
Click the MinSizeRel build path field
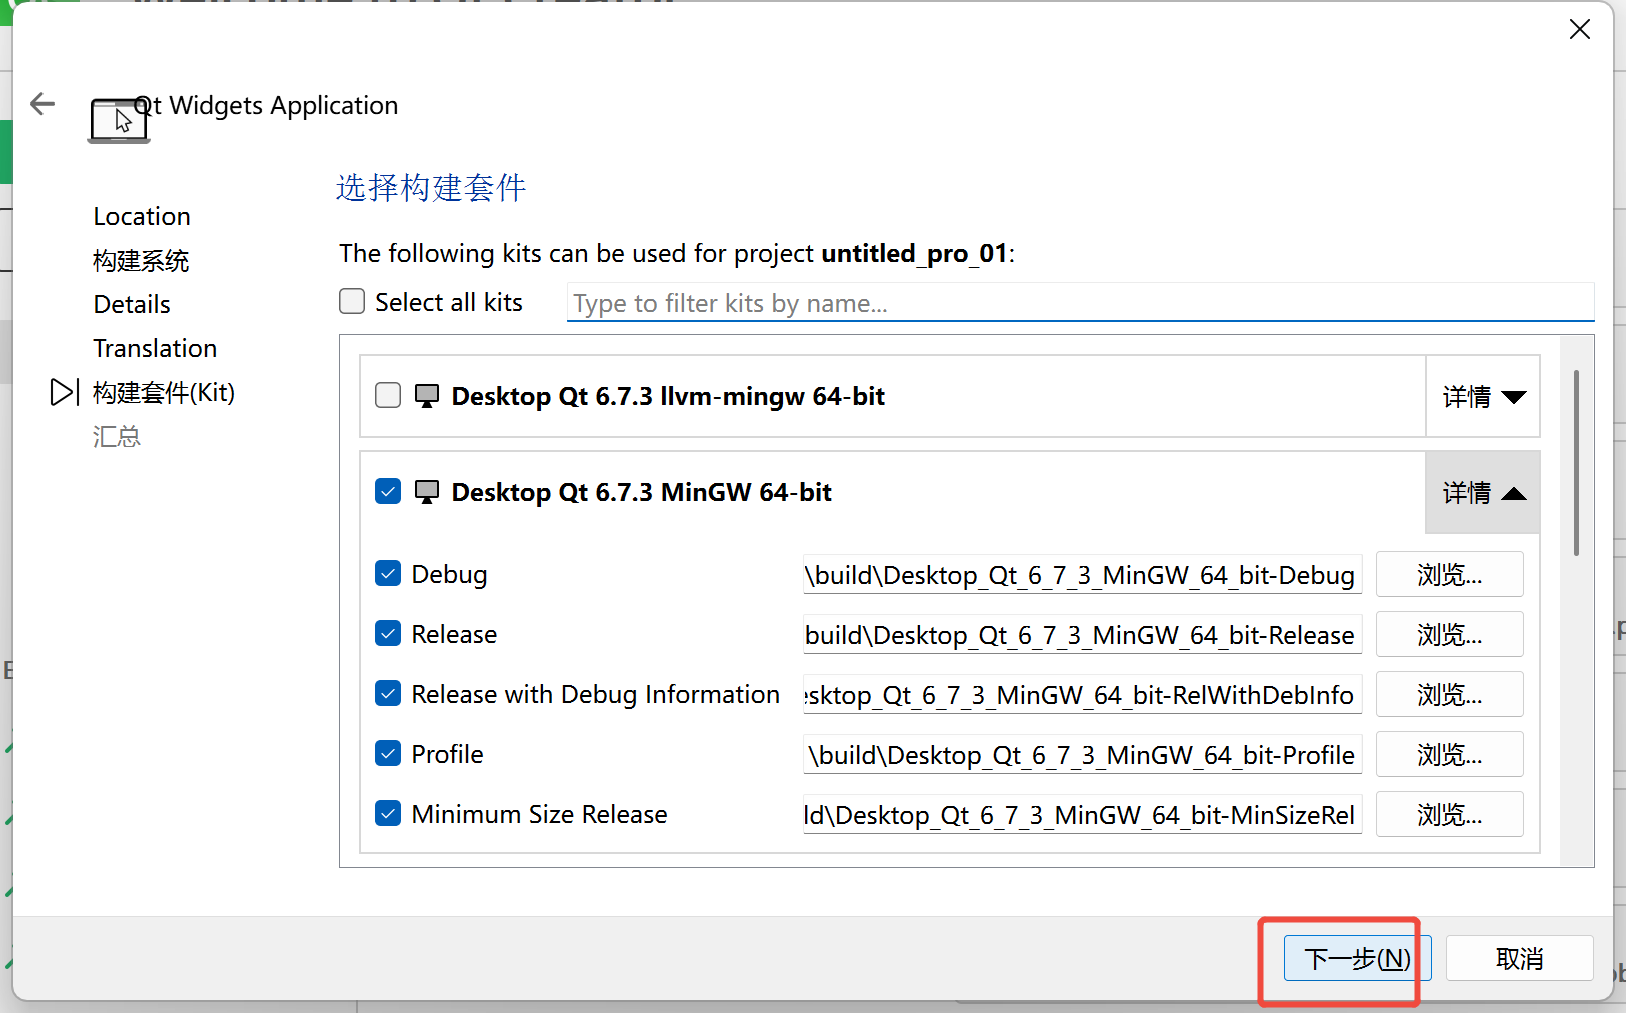point(1082,815)
